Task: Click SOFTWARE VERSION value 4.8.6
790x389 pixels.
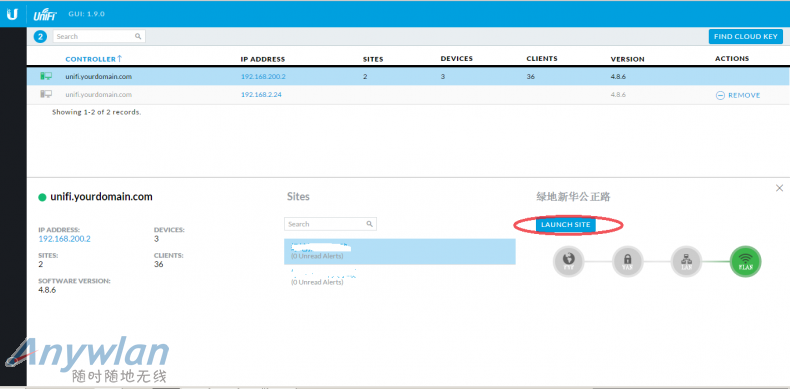Action: click(x=47, y=290)
